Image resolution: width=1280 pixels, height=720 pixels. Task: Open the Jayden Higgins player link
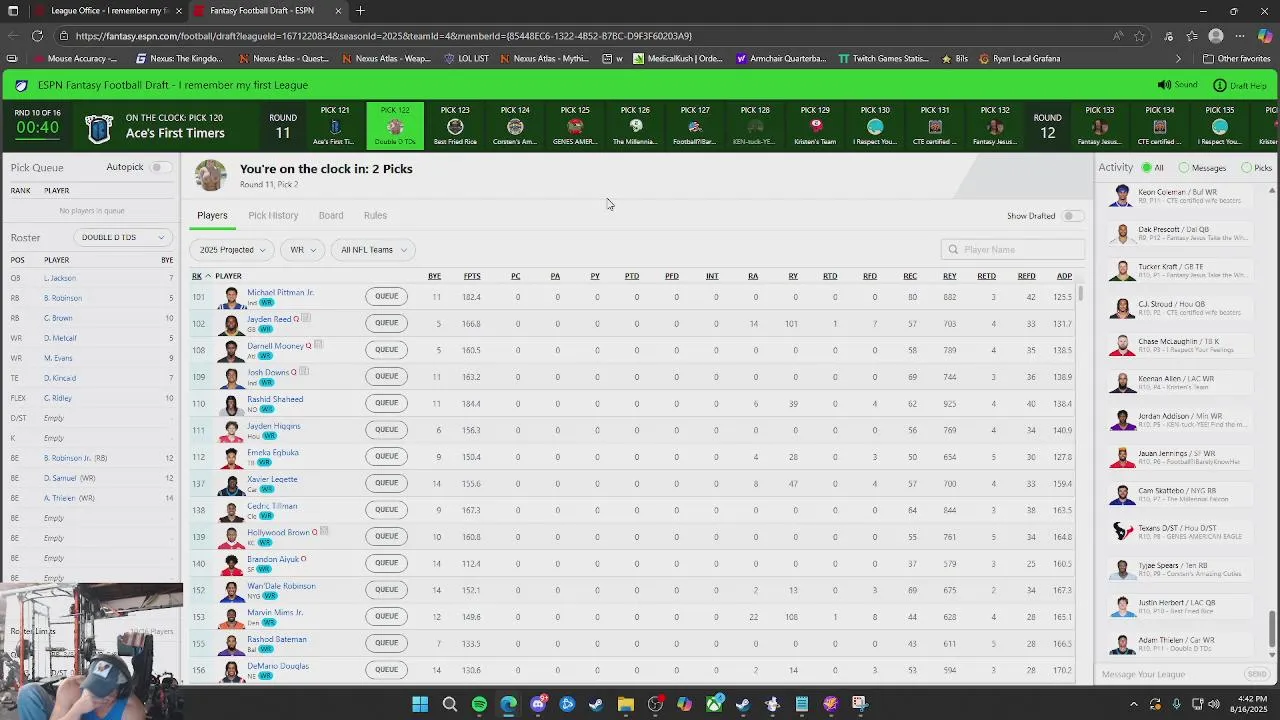(x=273, y=426)
